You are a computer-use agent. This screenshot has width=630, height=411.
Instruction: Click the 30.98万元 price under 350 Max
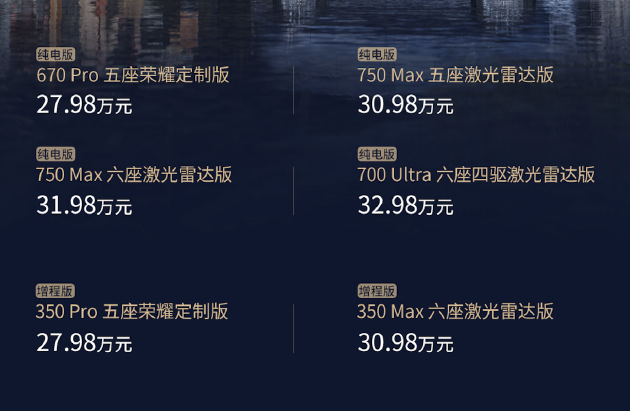[x=406, y=343]
